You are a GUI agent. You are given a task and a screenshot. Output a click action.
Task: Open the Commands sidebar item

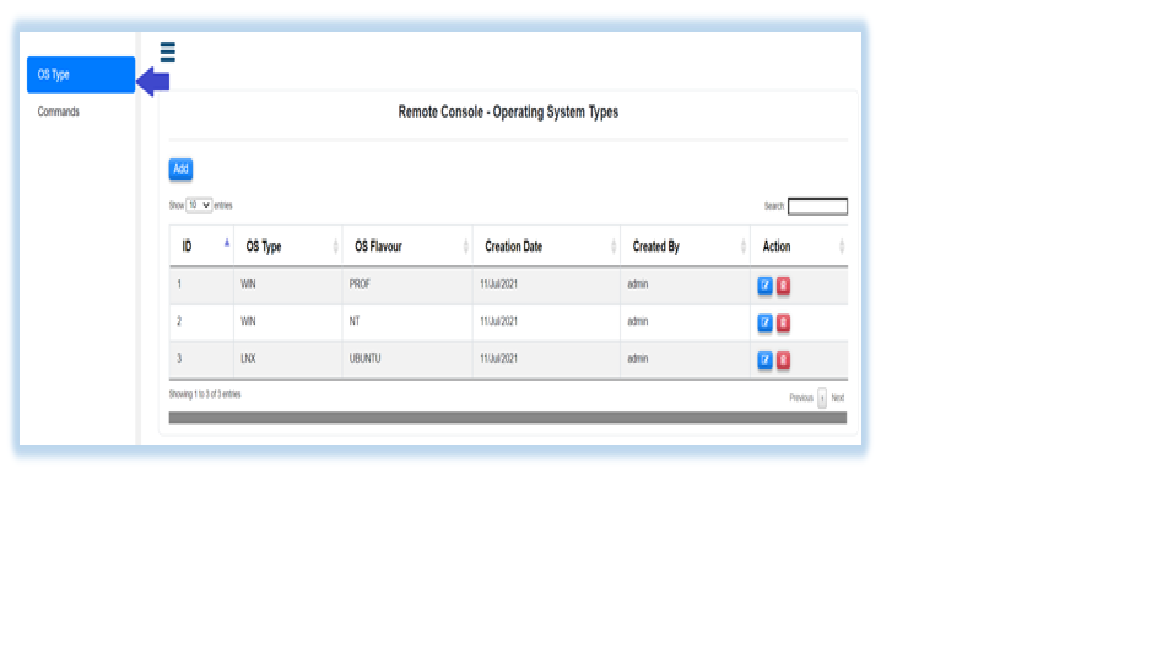(x=59, y=112)
